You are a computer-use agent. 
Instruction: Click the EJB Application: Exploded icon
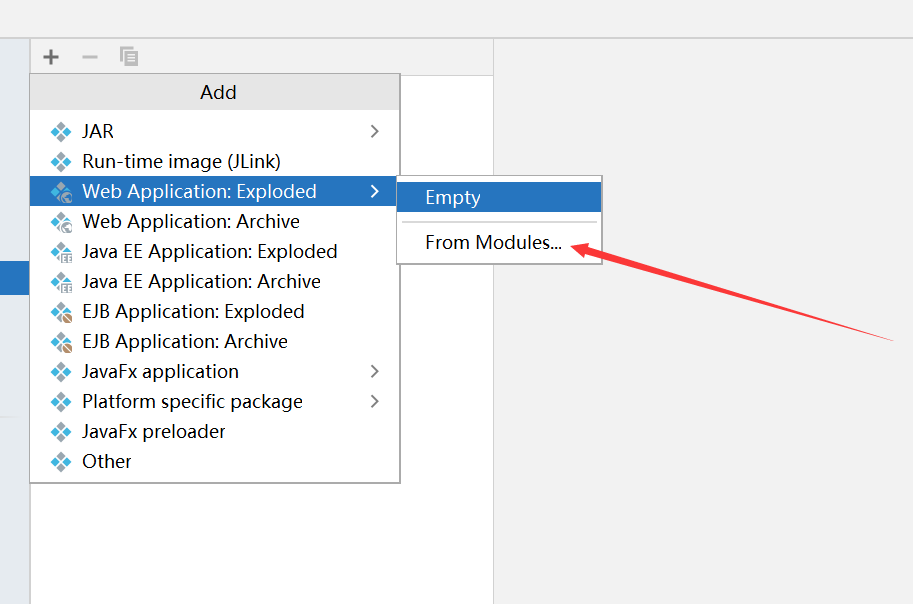(61, 312)
